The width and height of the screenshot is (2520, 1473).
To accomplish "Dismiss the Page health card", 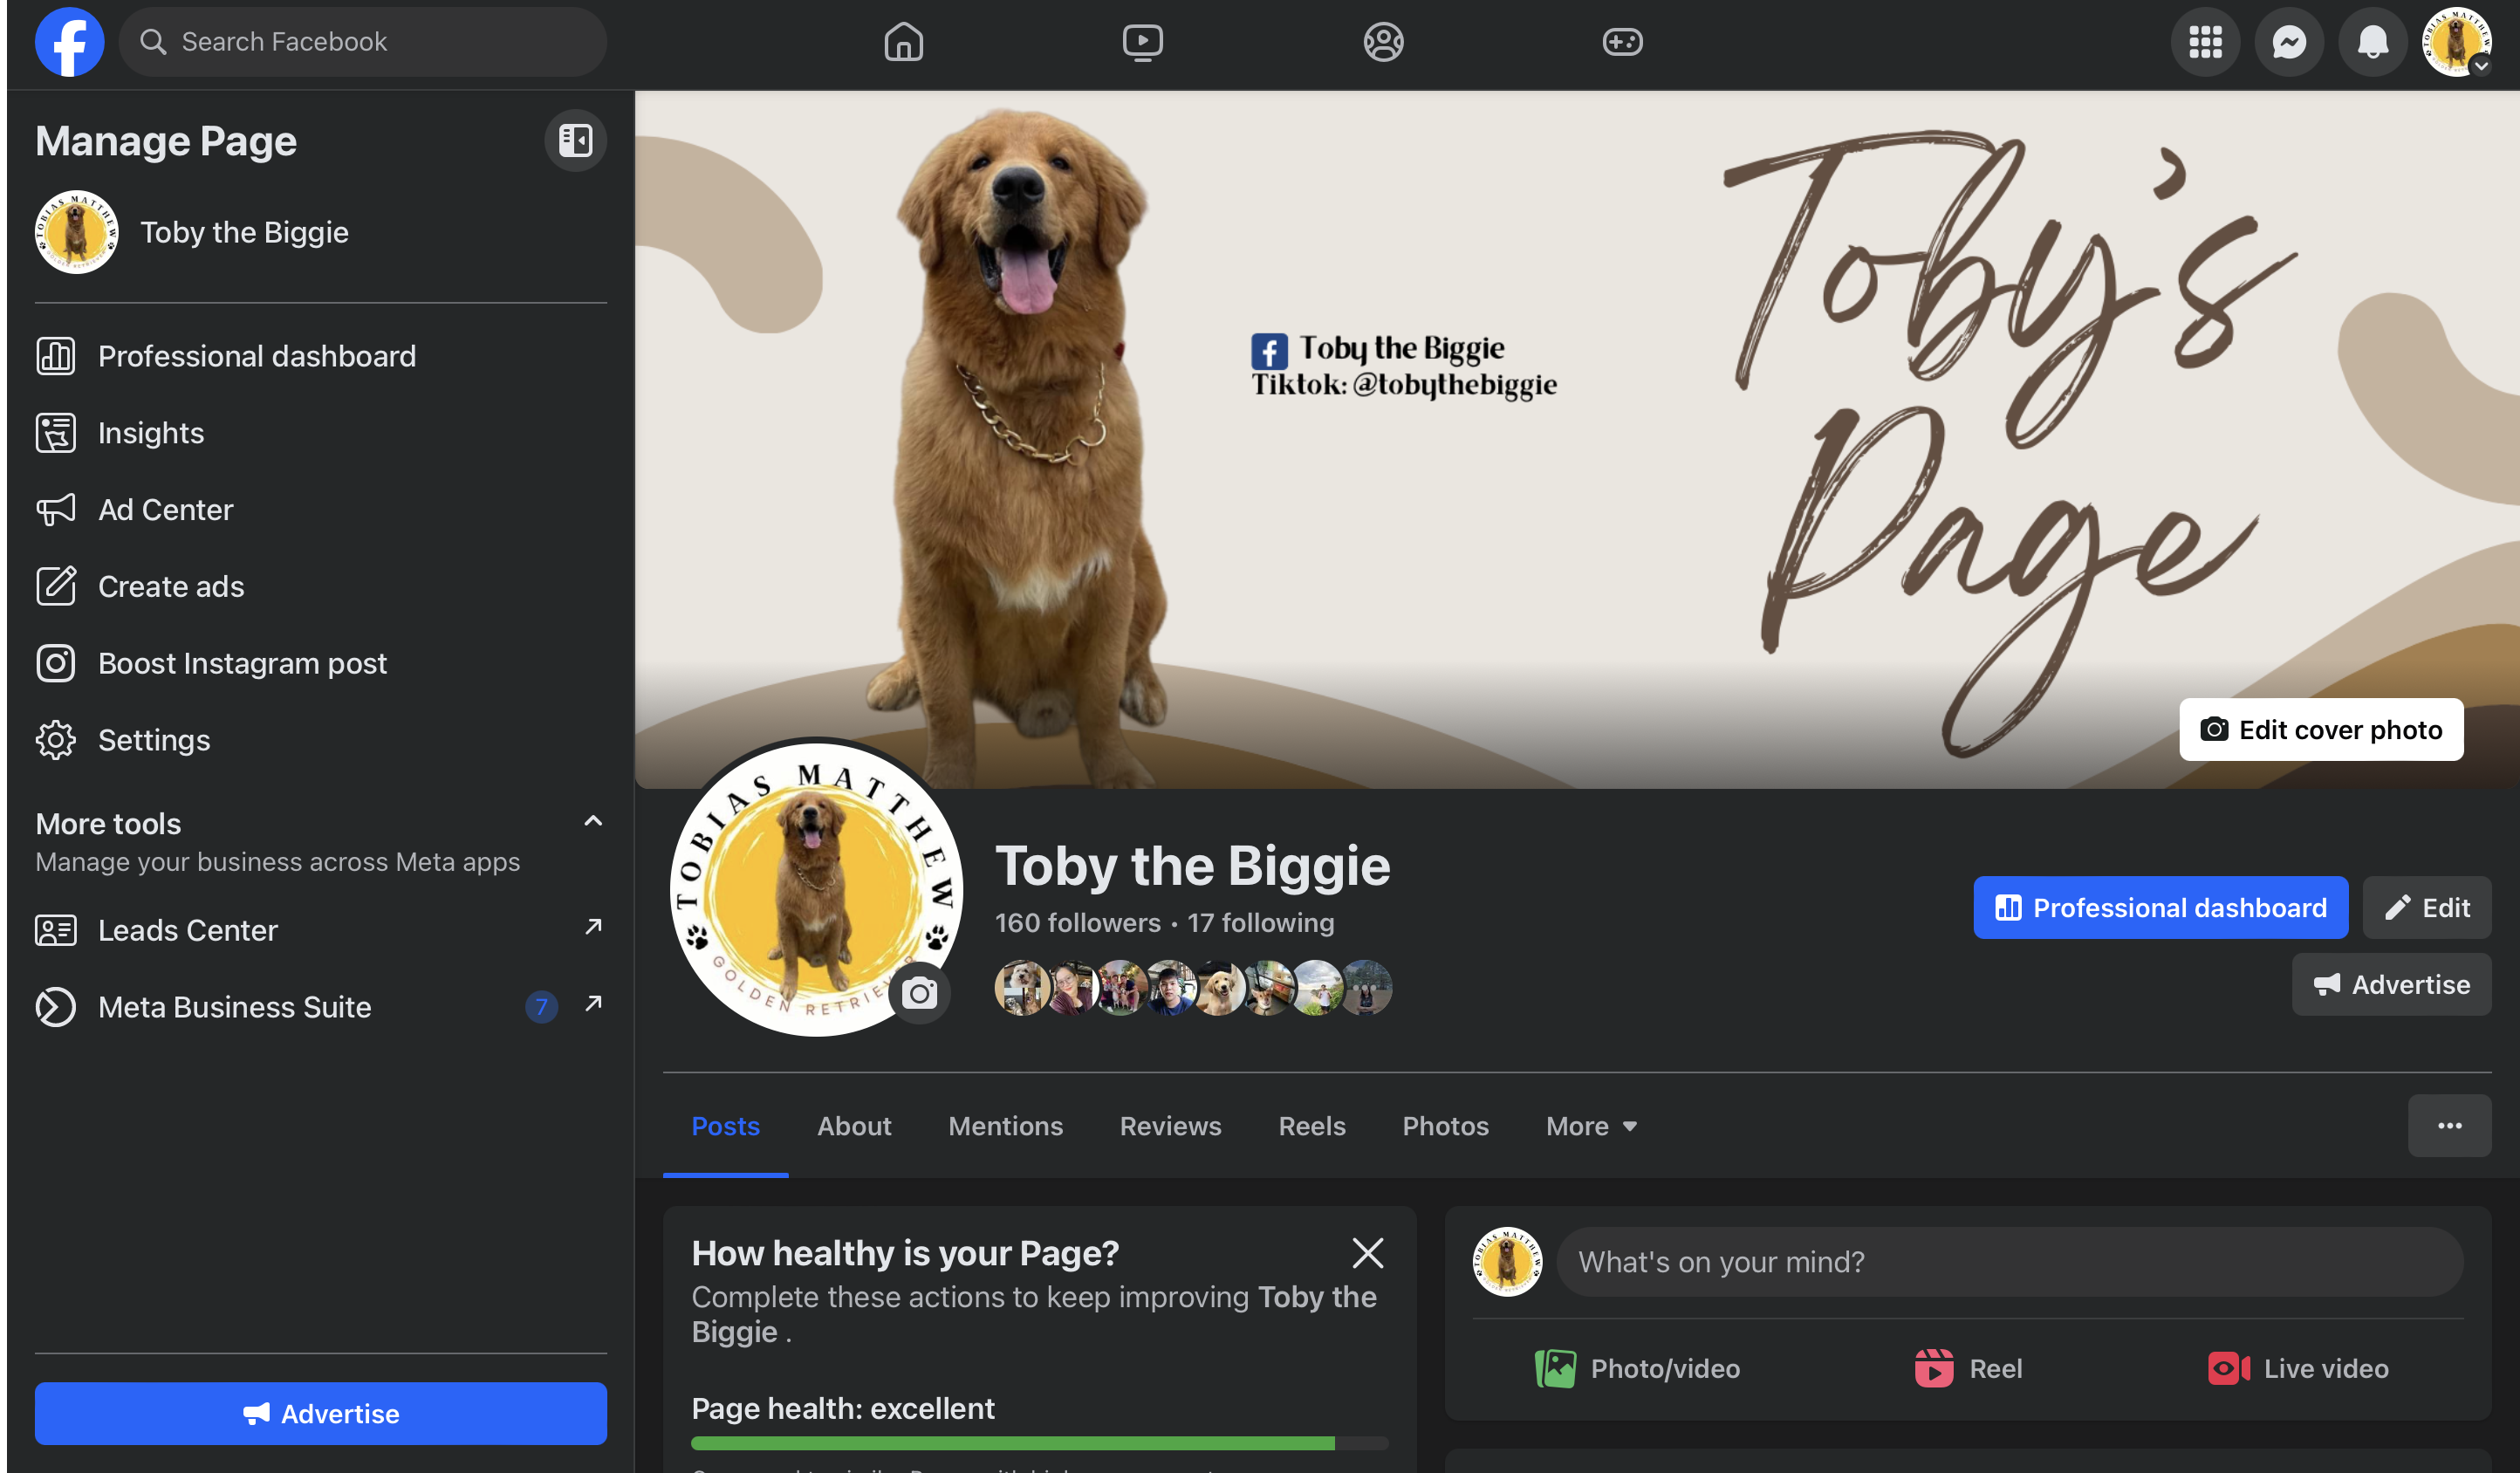I will pyautogui.click(x=1367, y=1253).
